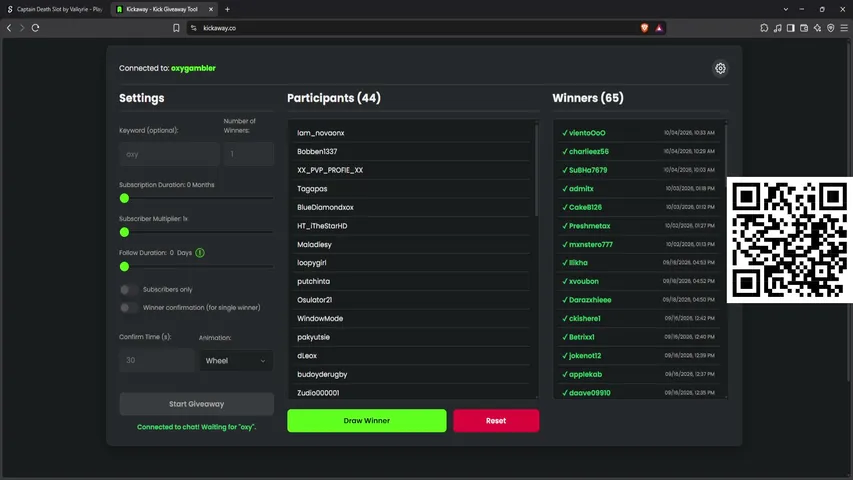Click the participants list scrollbar
853x480 pixels.
(x=536, y=169)
